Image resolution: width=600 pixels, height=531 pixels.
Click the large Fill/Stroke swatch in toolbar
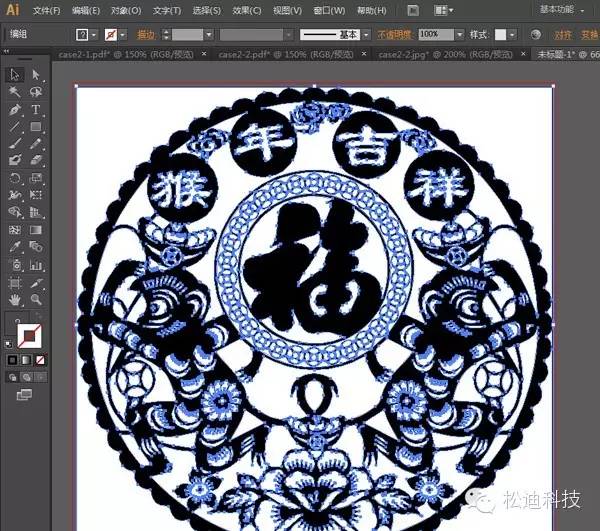pyautogui.click(x=29, y=336)
